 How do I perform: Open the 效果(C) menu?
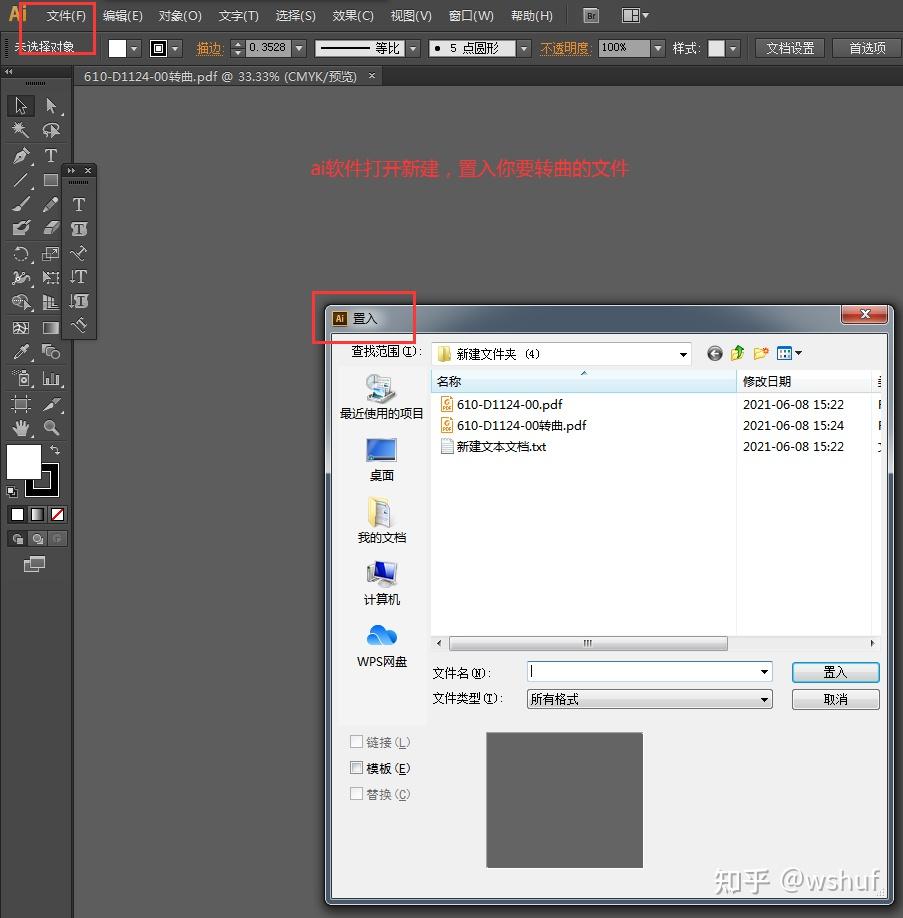352,16
